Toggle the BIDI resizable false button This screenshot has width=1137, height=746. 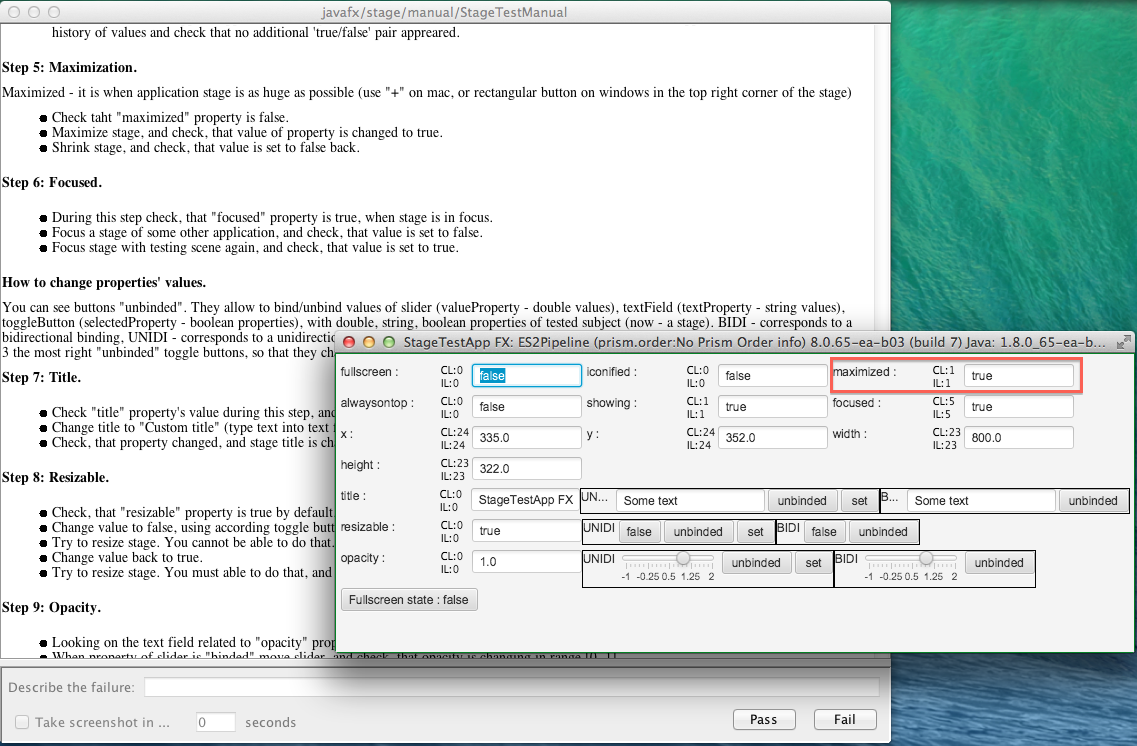pos(824,532)
